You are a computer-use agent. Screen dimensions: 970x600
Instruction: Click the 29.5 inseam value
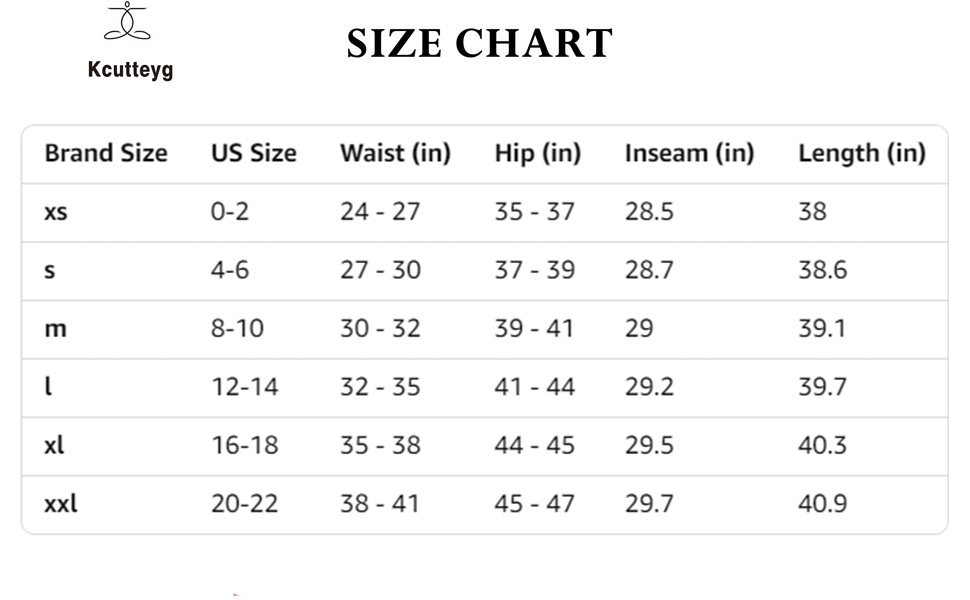click(x=649, y=445)
